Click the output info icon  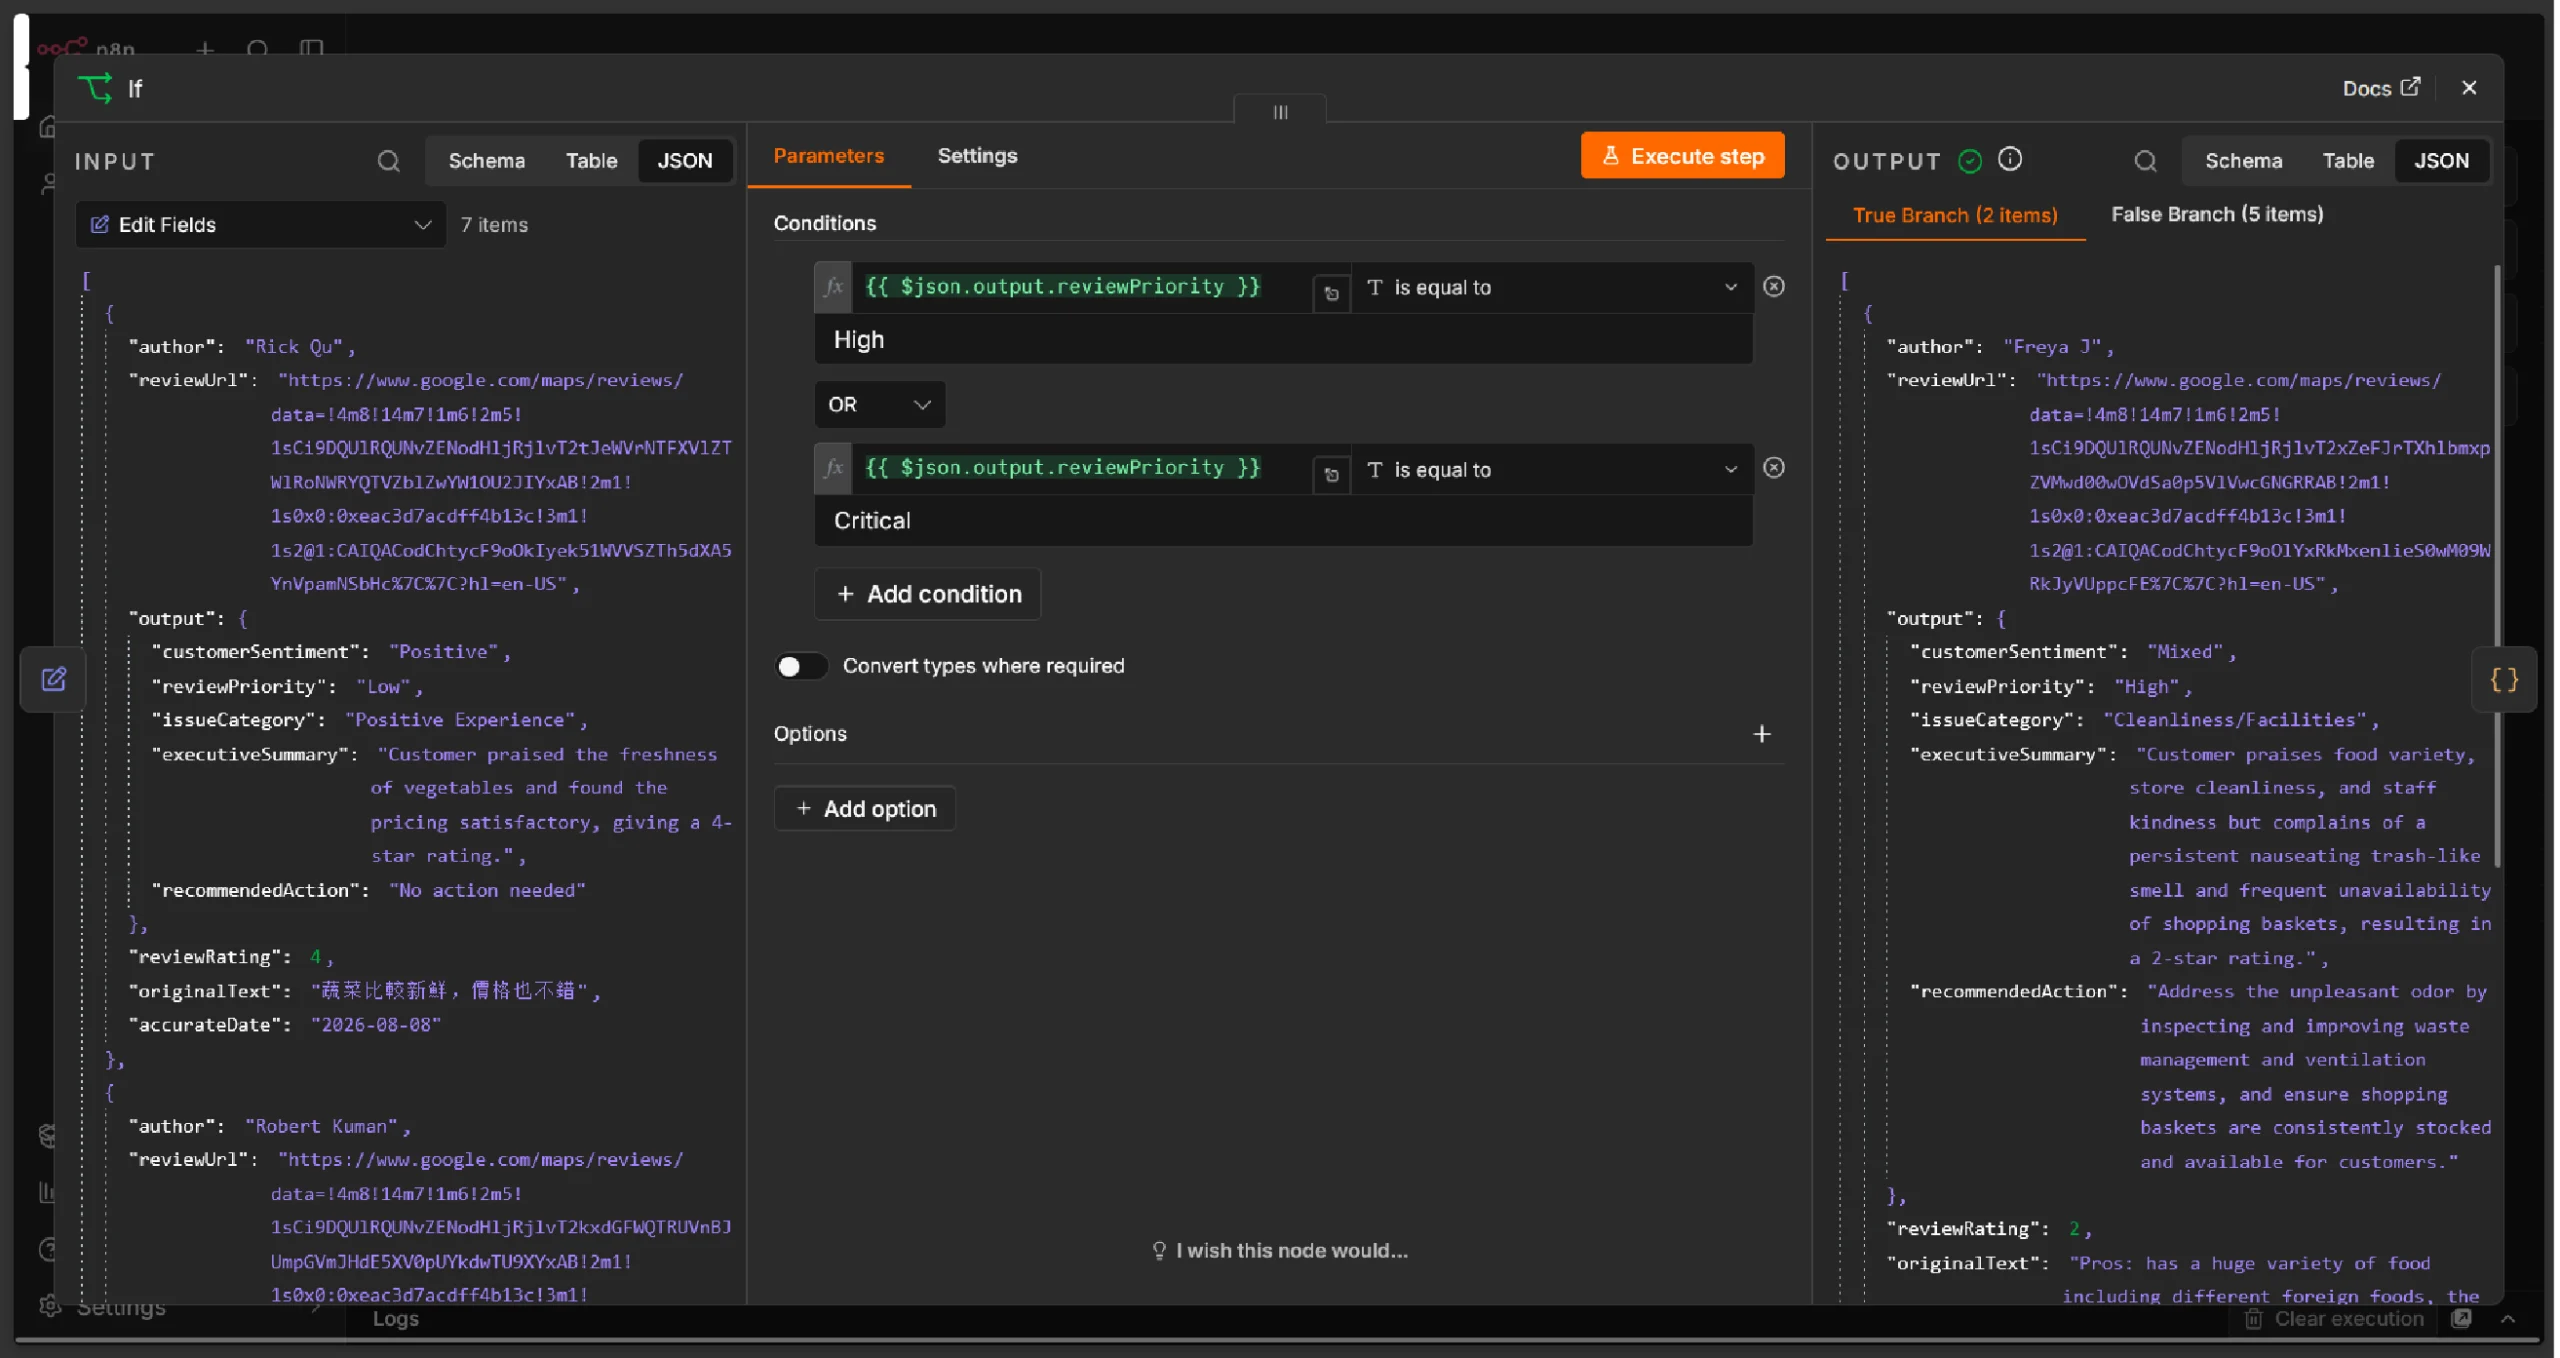tap(2009, 160)
